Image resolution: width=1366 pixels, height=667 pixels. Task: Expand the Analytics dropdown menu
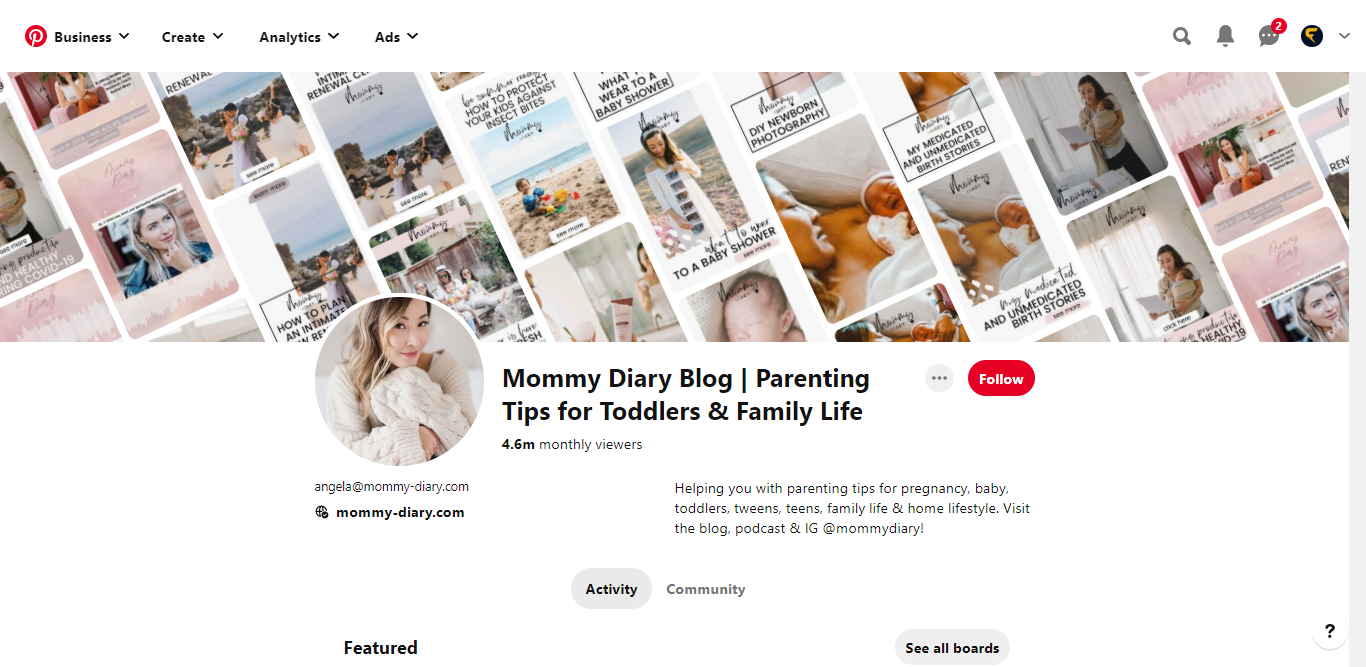coord(299,37)
